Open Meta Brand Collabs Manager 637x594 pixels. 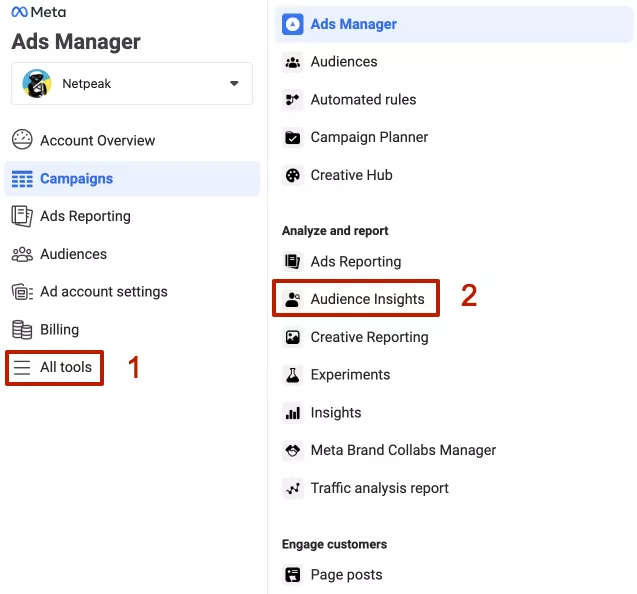403,450
